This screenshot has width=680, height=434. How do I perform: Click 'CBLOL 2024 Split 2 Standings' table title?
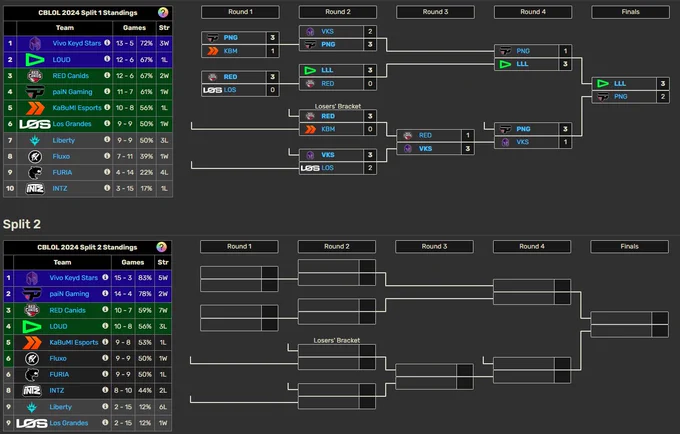click(x=87, y=247)
